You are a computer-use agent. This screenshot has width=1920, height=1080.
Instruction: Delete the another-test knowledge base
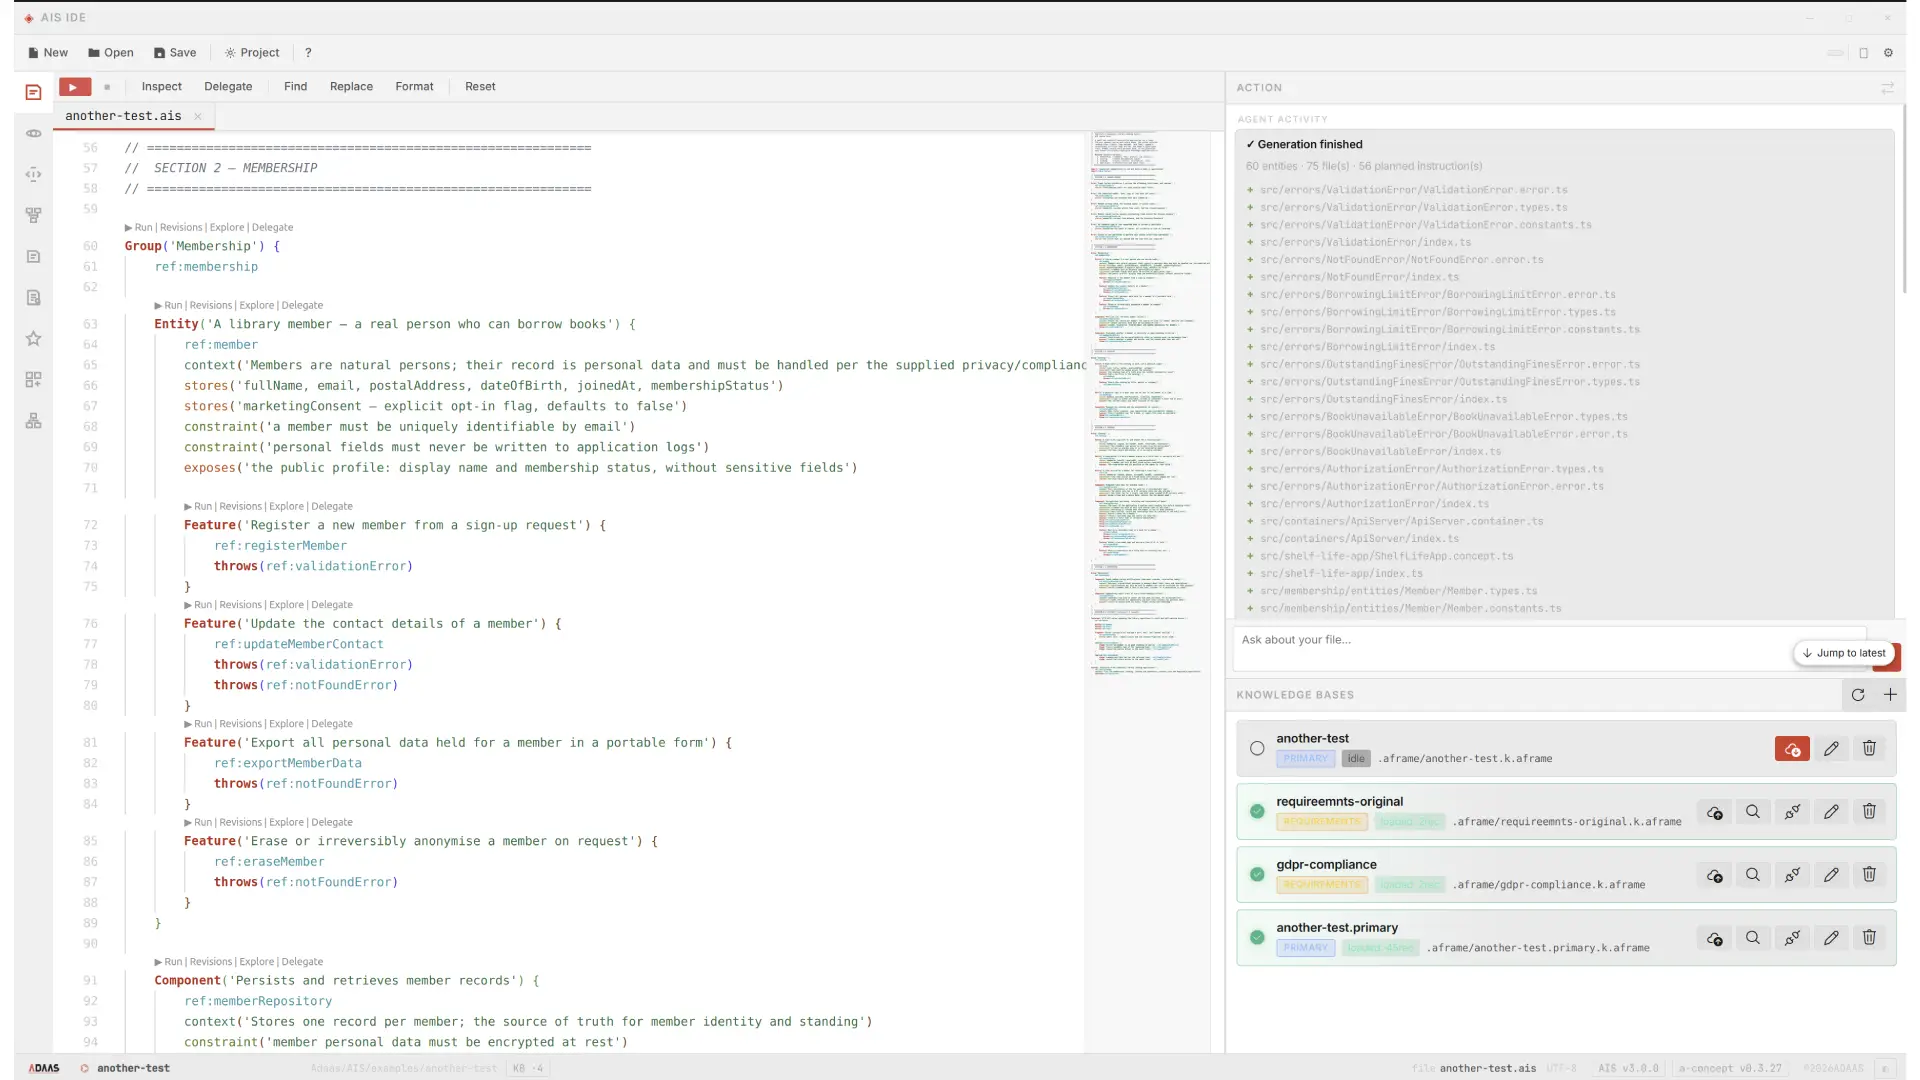click(x=1869, y=749)
